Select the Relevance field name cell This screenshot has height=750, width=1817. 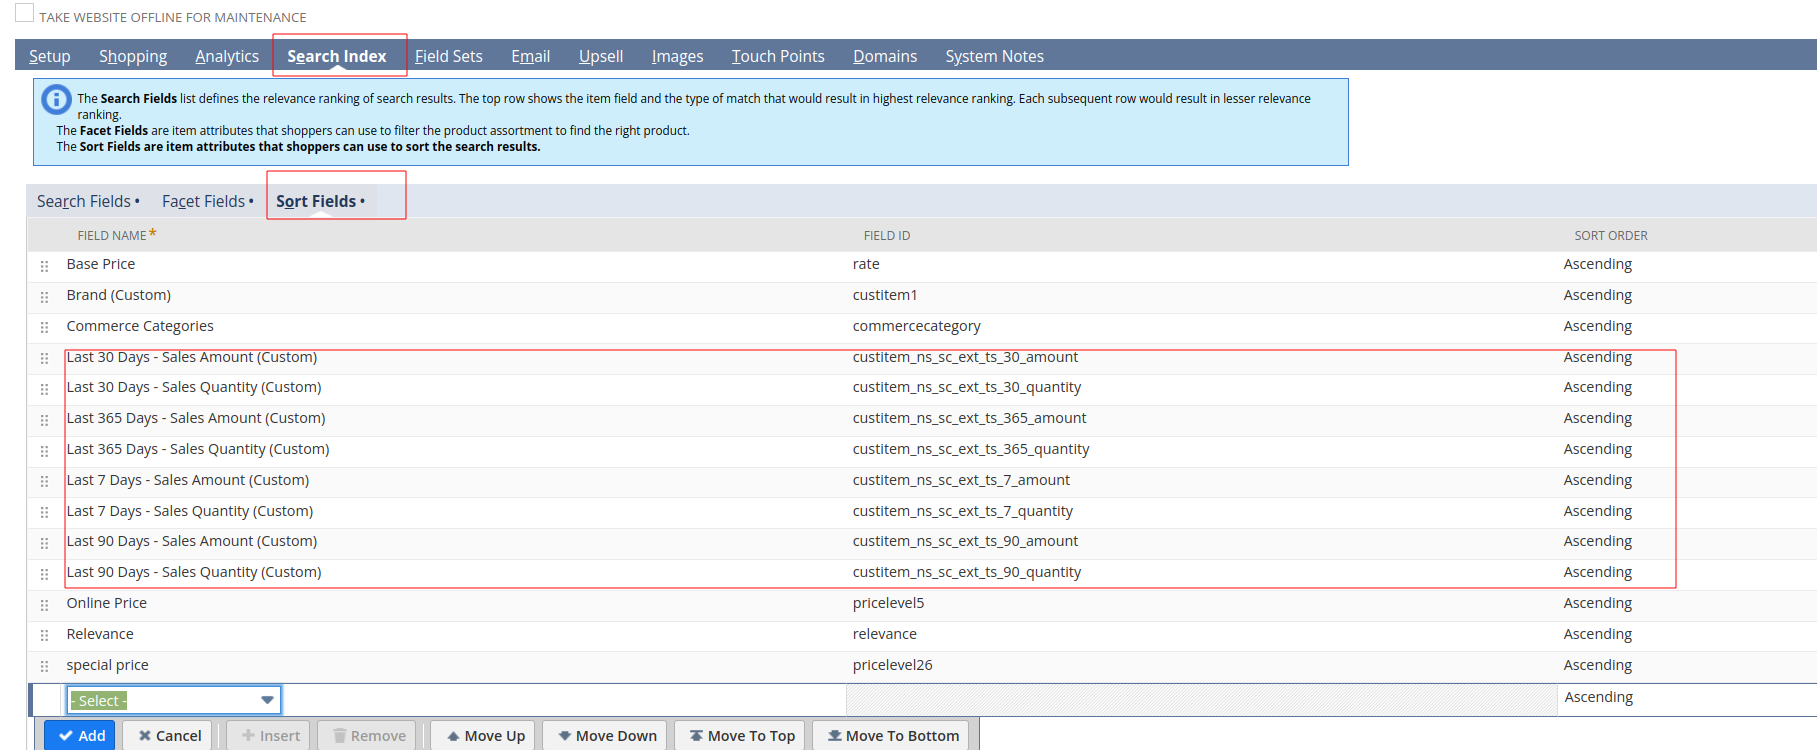click(100, 634)
